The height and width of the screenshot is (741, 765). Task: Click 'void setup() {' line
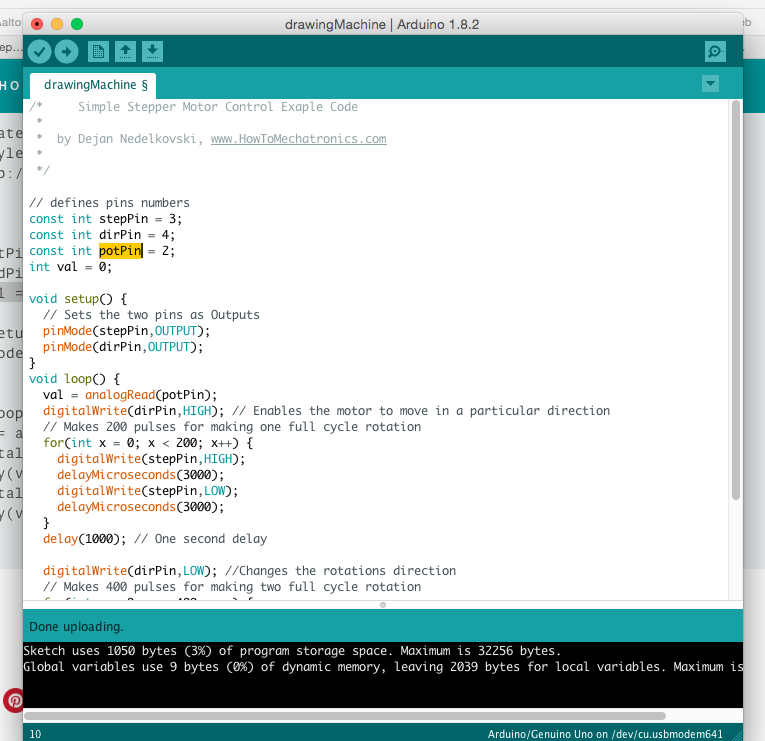point(78,299)
